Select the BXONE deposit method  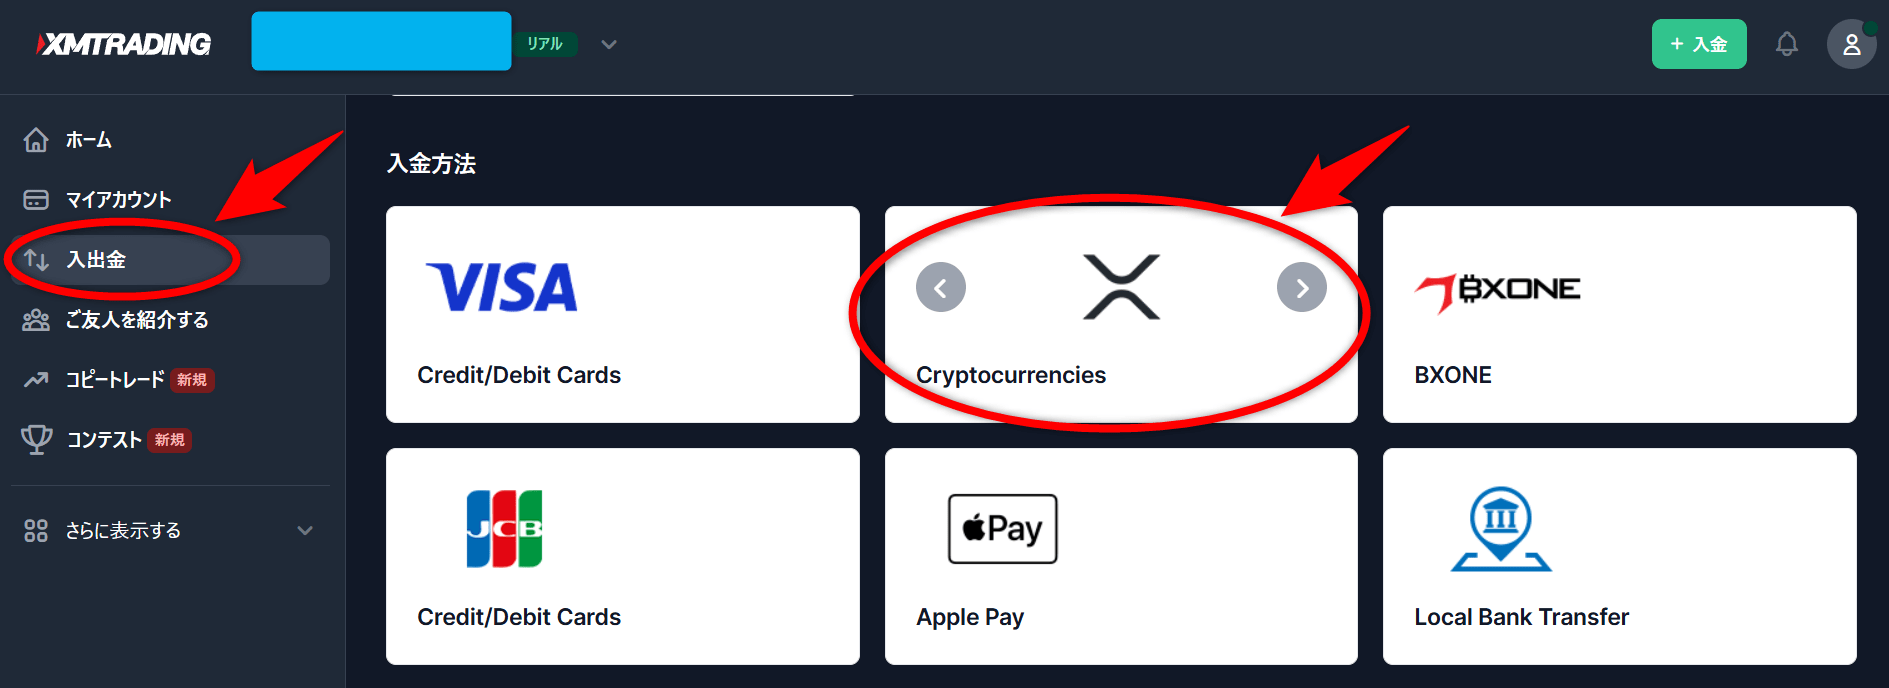[1620, 314]
